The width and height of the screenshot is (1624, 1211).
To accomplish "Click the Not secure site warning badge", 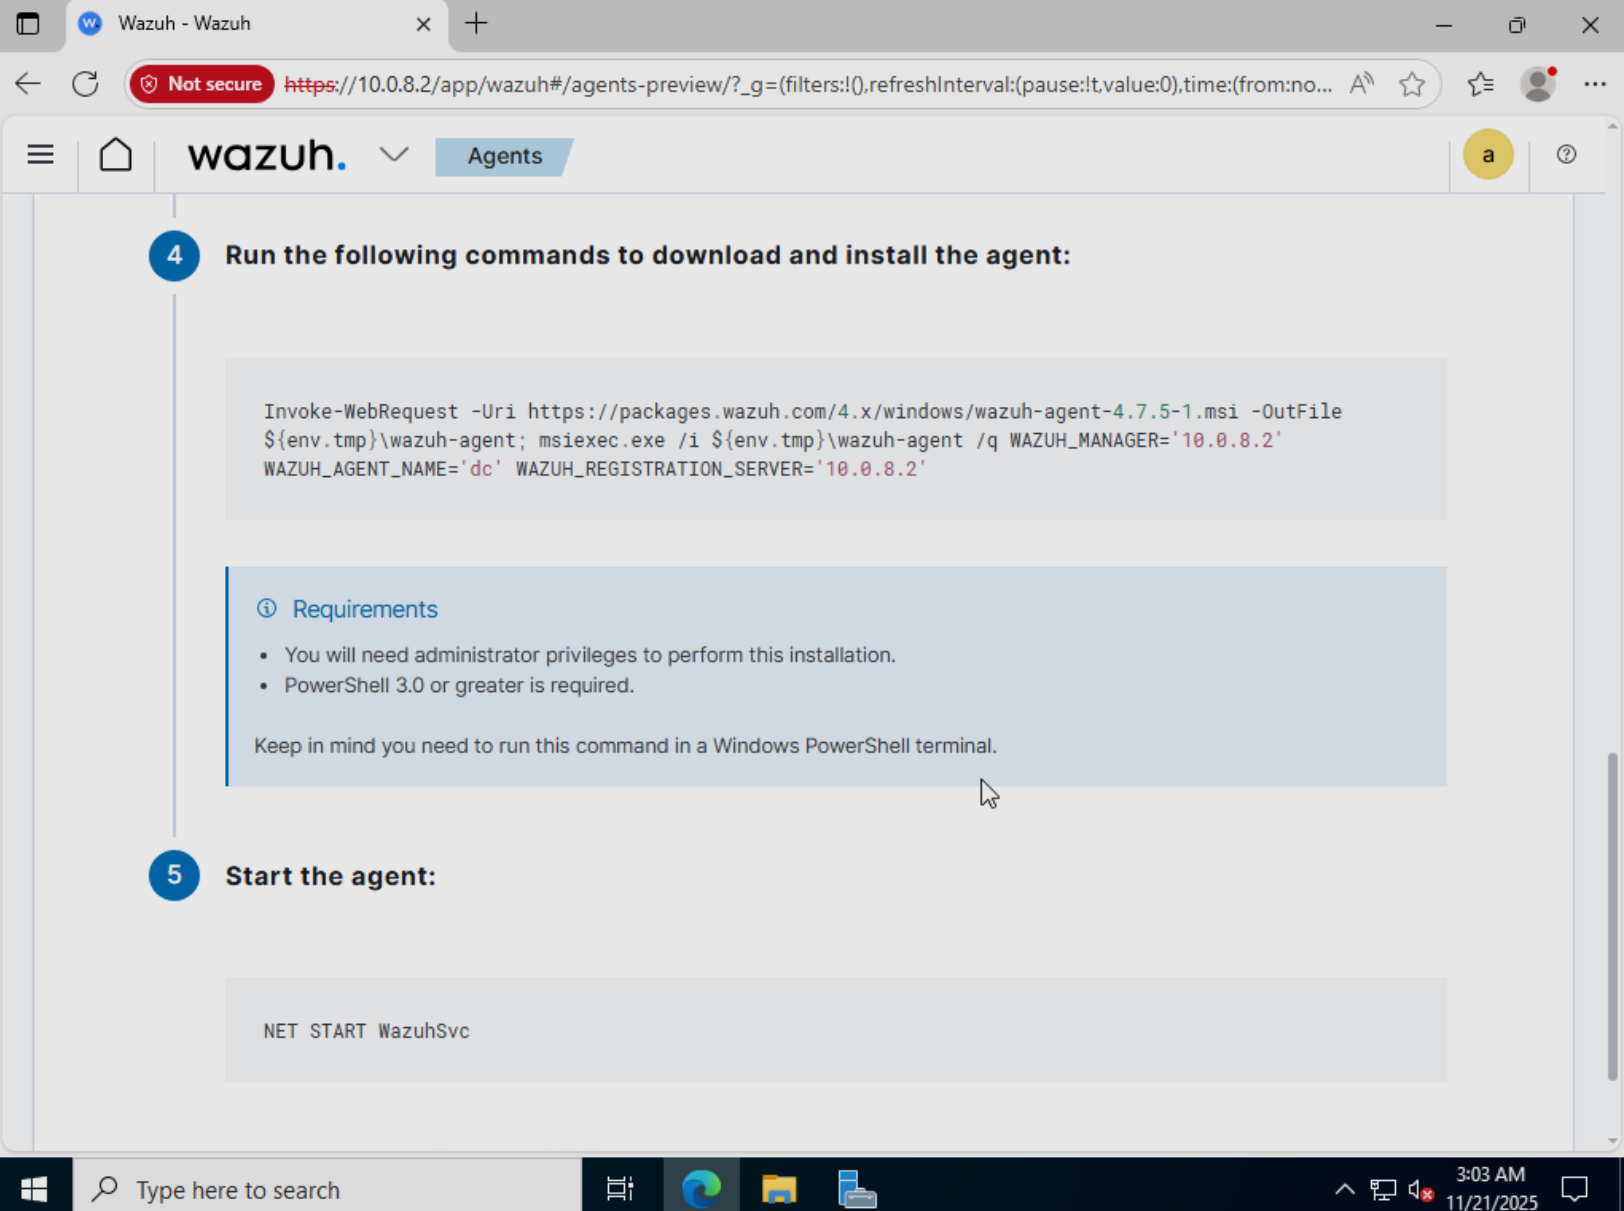I will (x=202, y=84).
